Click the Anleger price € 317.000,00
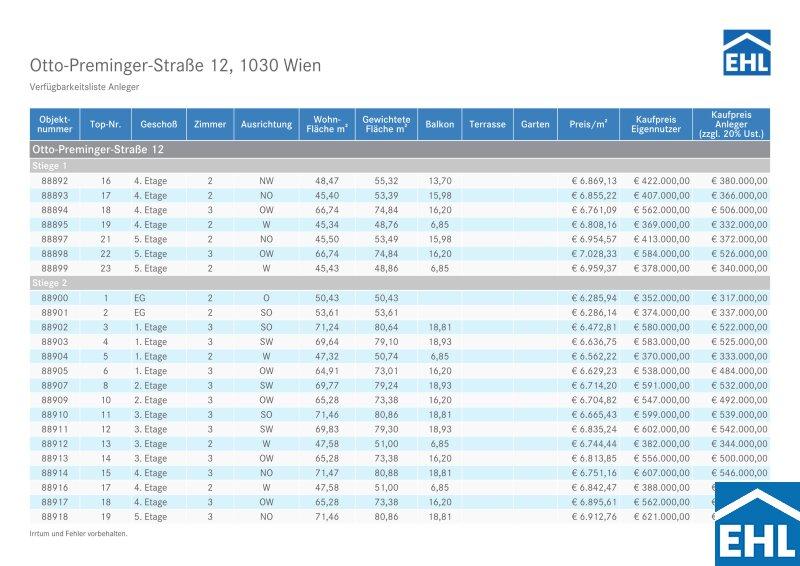The image size is (800, 566). [x=739, y=298]
